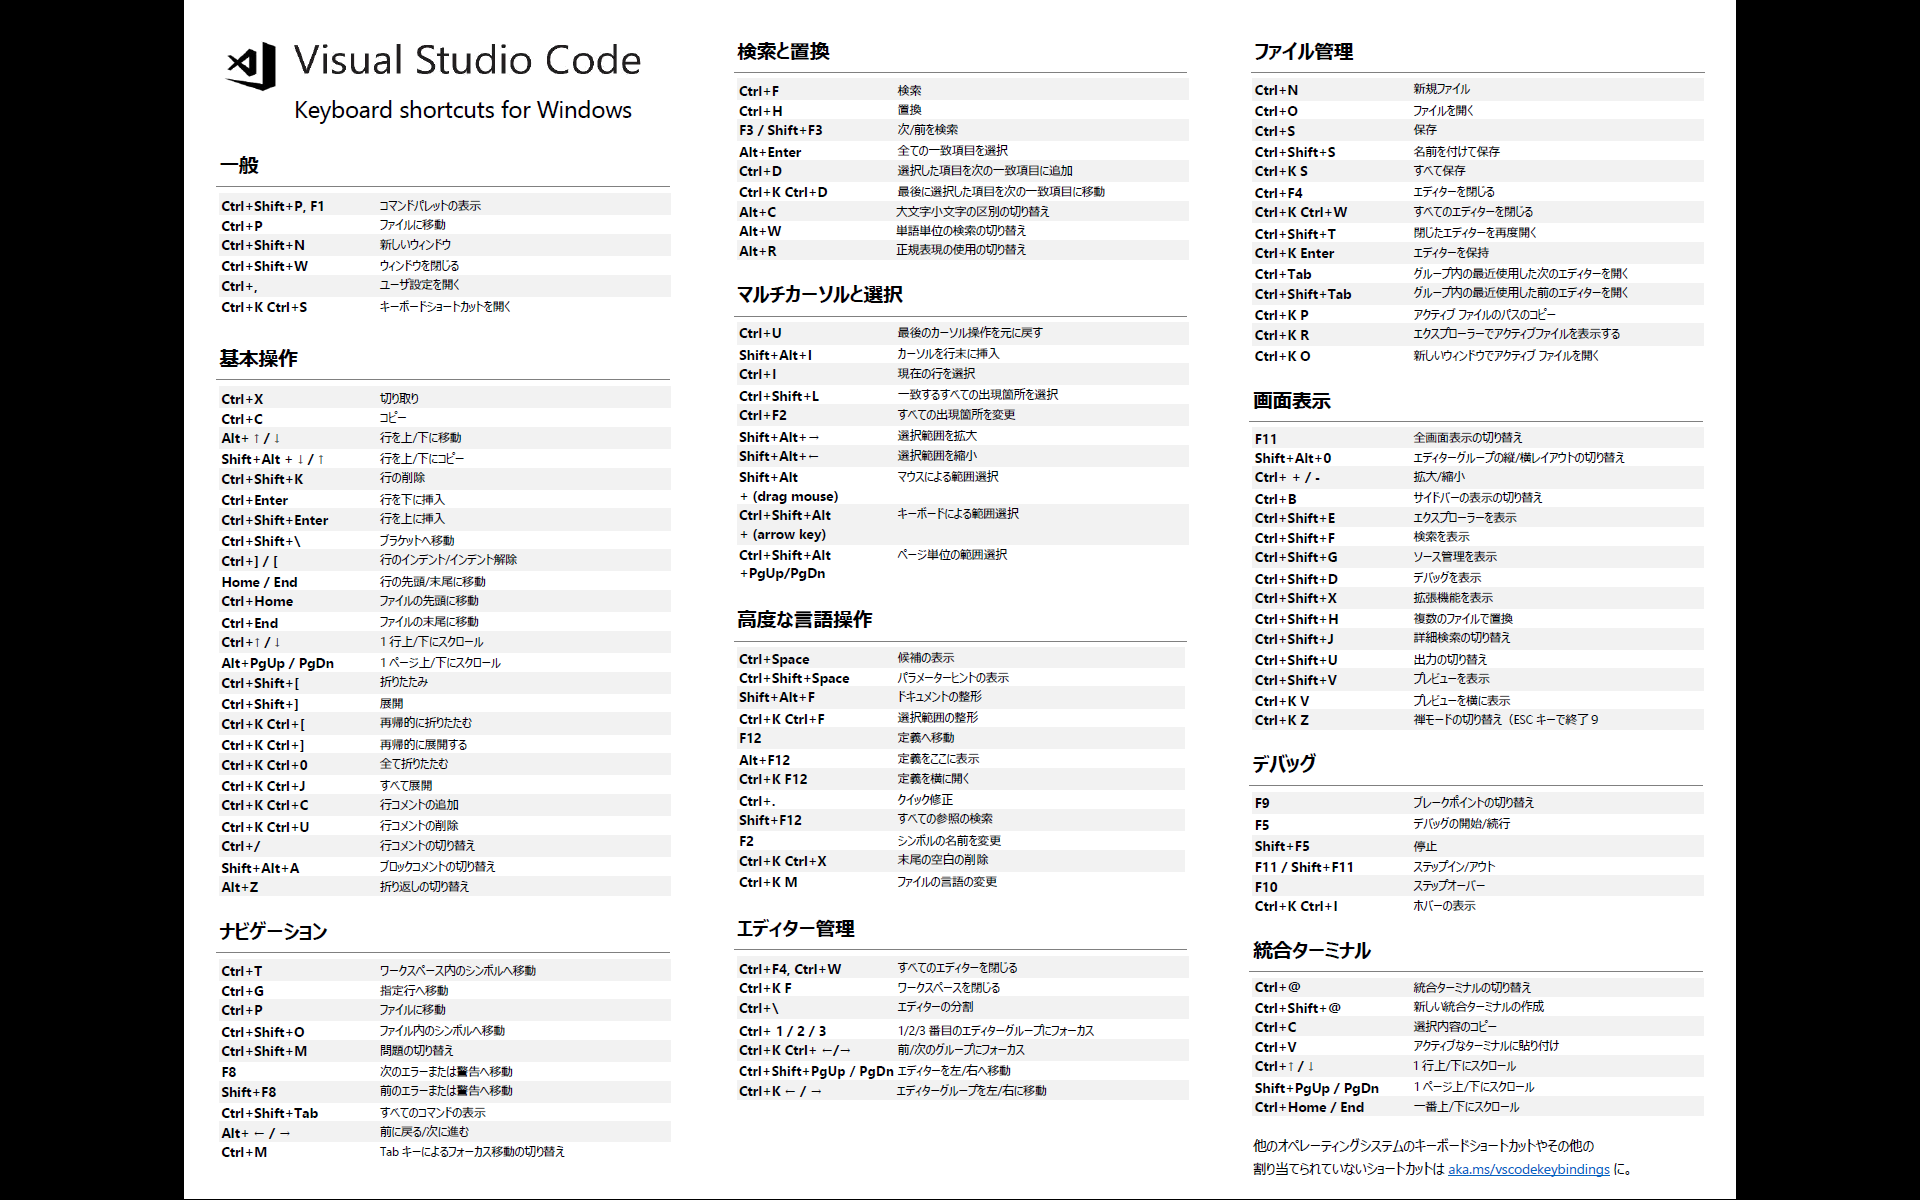Click the 'Ctrl+F2' shortcut text
The image size is (1920, 1200).
763,415
